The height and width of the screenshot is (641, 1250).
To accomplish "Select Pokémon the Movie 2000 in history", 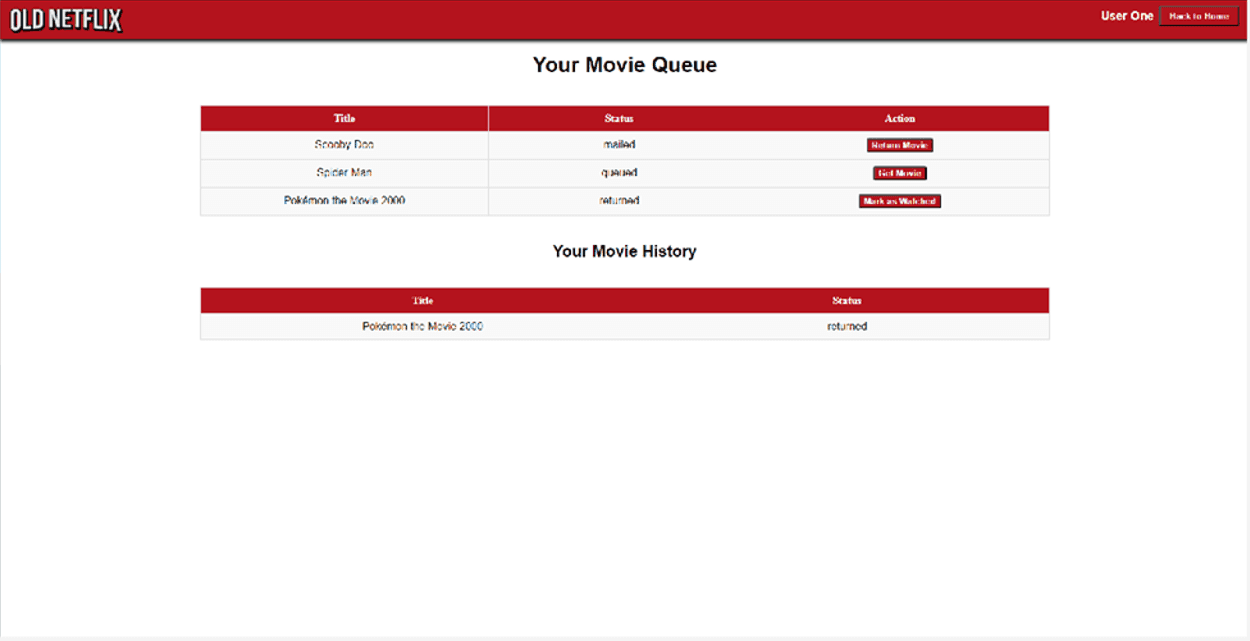I will pyautogui.click(x=423, y=327).
